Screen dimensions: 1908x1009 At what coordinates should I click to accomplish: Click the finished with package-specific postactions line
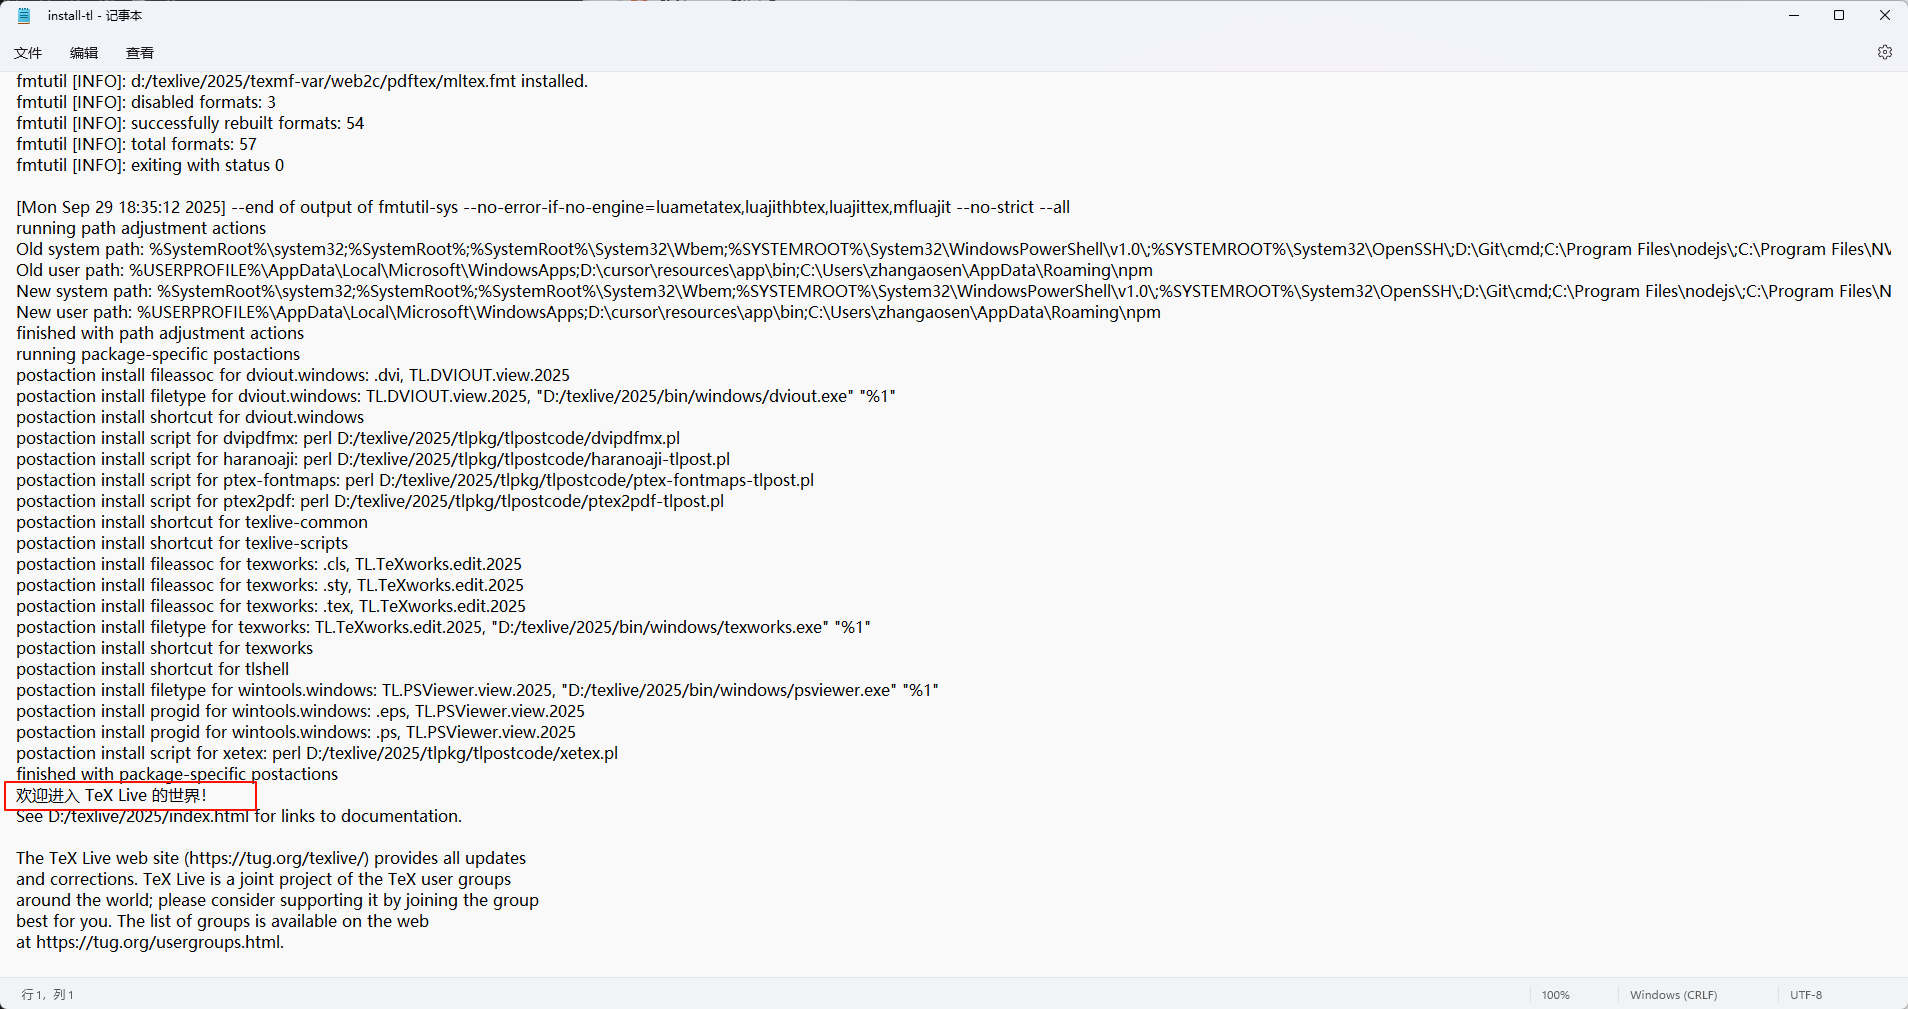177,774
